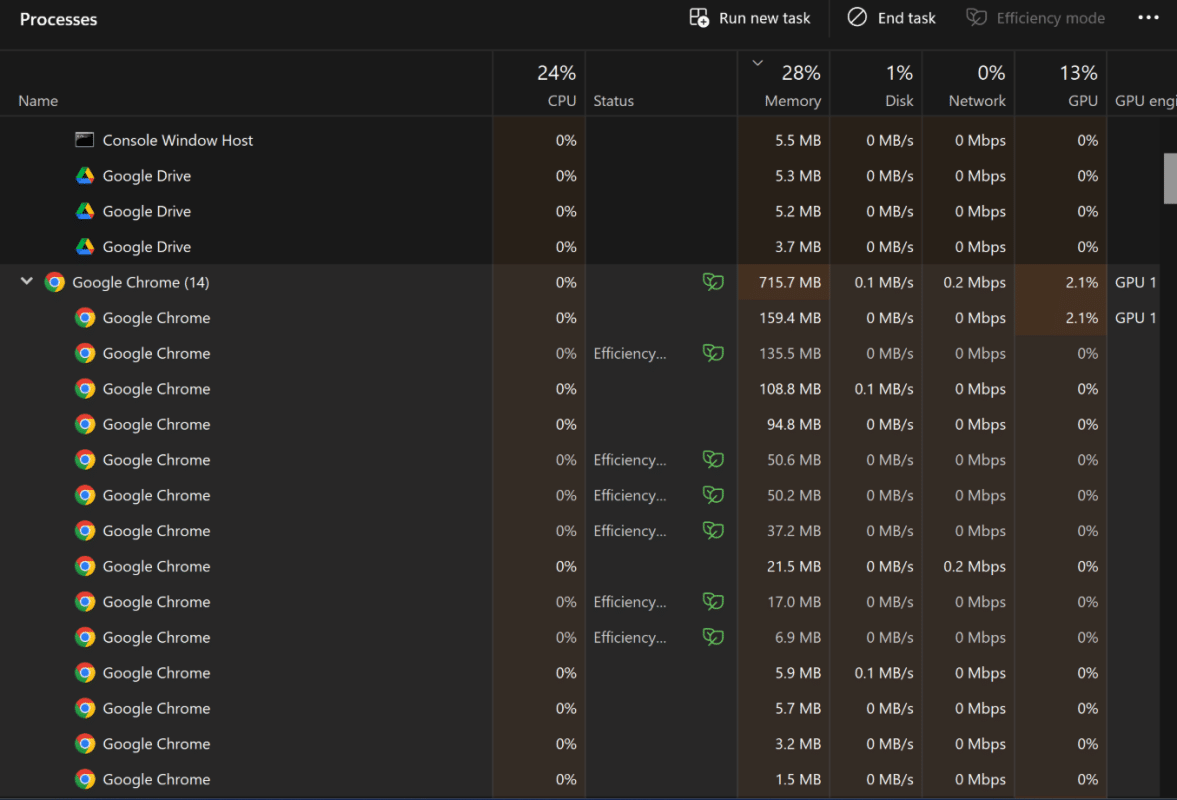Click the efficiency leaf icon in the 50.2 MB row
This screenshot has width=1177, height=800.
pyautogui.click(x=713, y=495)
